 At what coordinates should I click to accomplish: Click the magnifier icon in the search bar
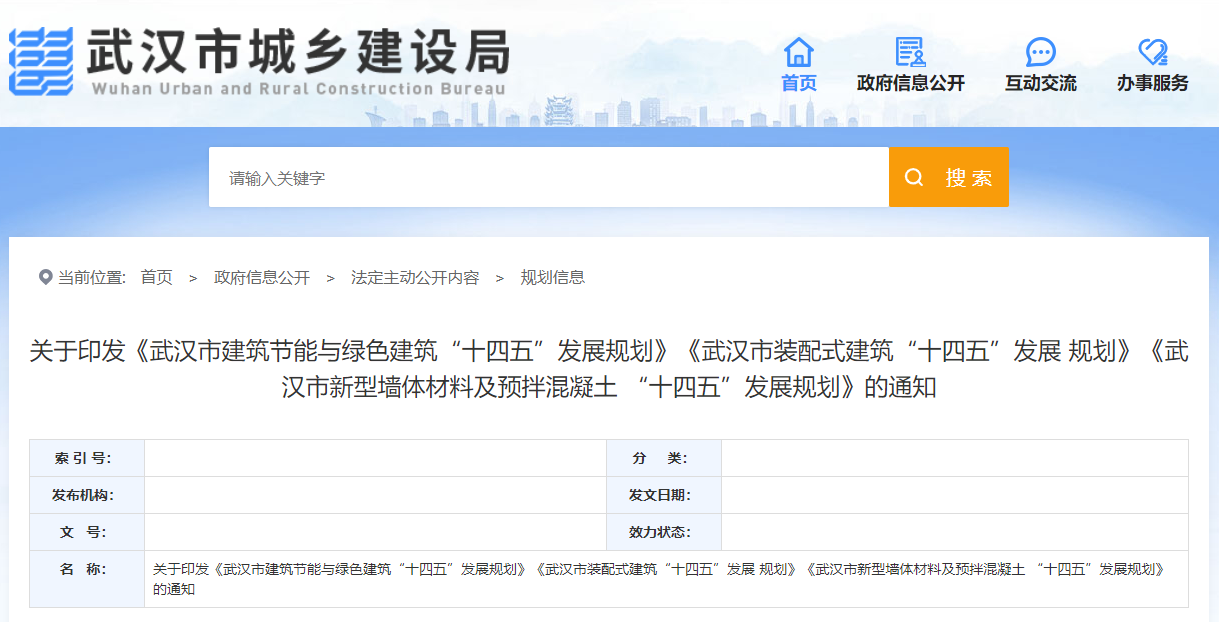coord(913,177)
